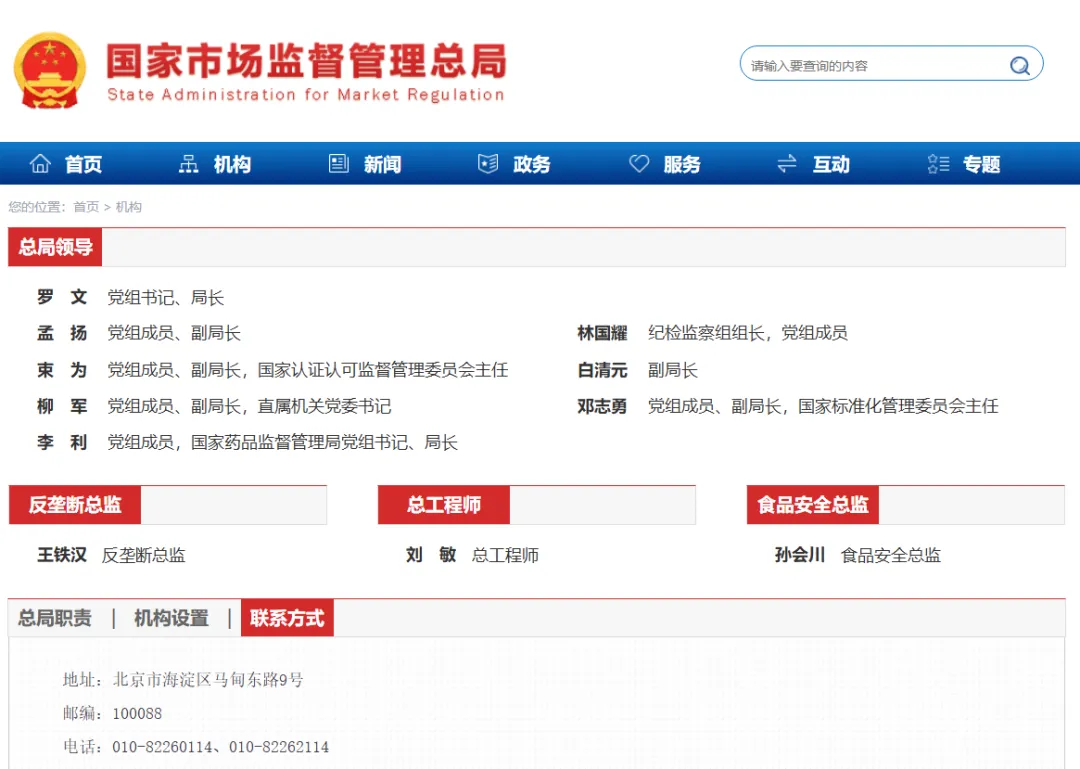Click 孙会川 under 食品安全总监
1080x769 pixels.
click(800, 554)
